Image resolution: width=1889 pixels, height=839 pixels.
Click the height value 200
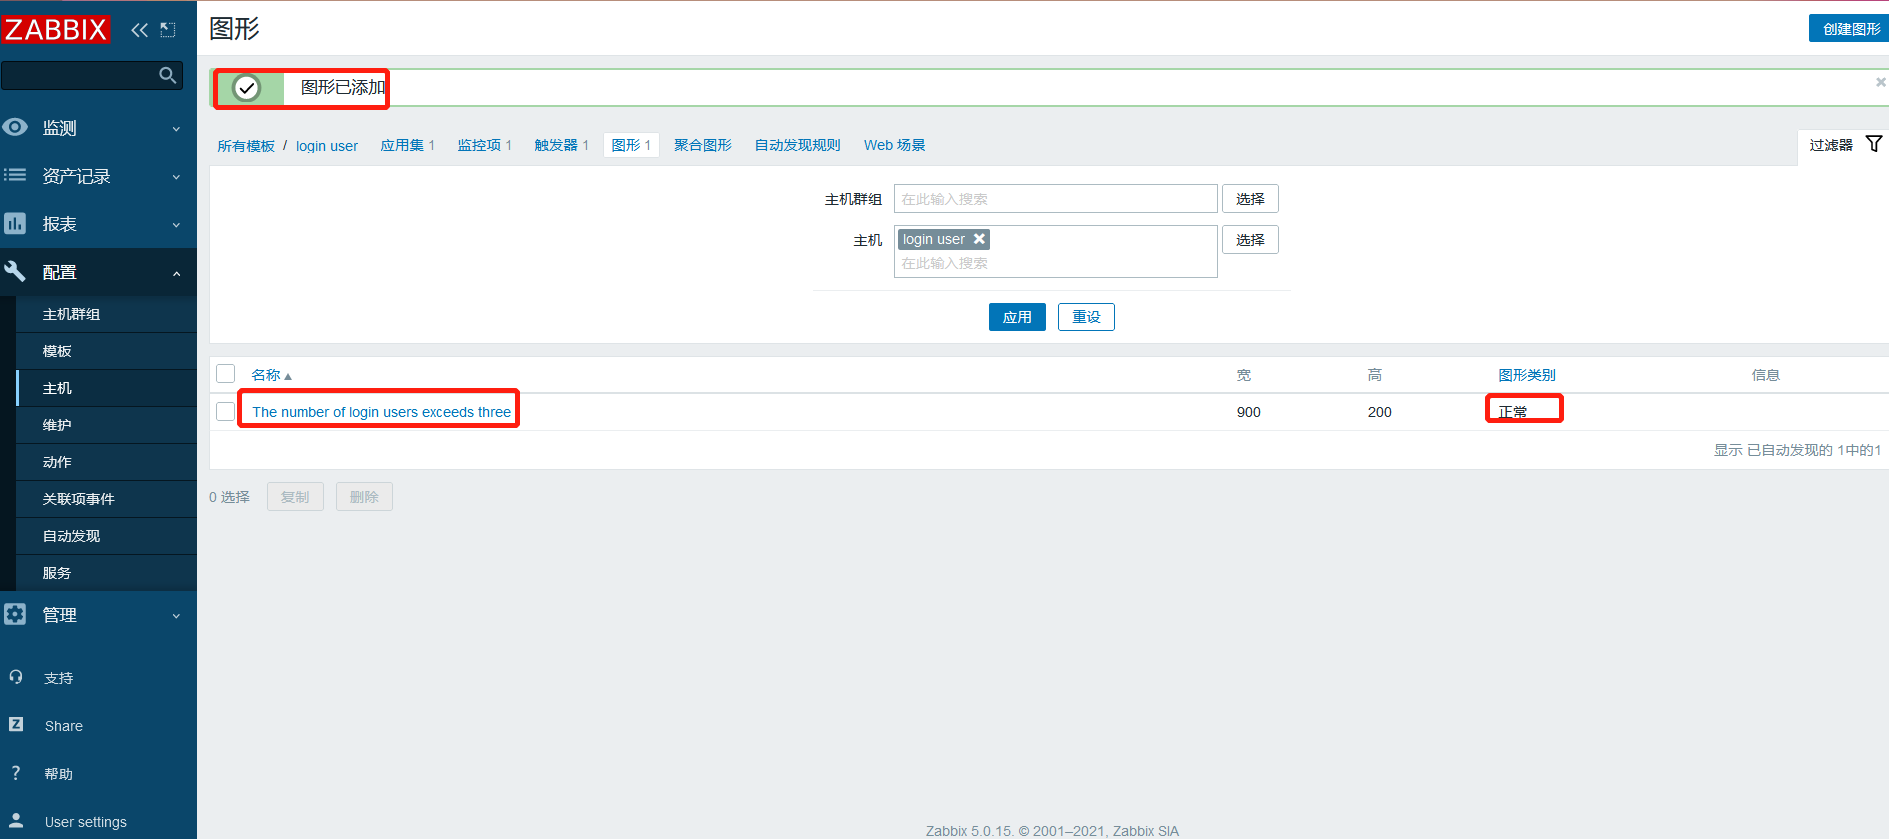pyautogui.click(x=1379, y=412)
